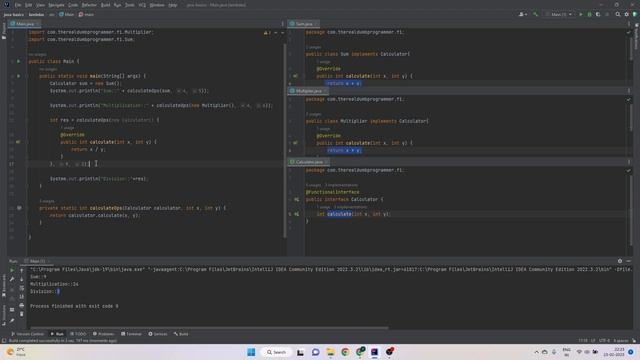The image size is (640, 360).
Task: Open the Build menu
Action: point(105,5)
